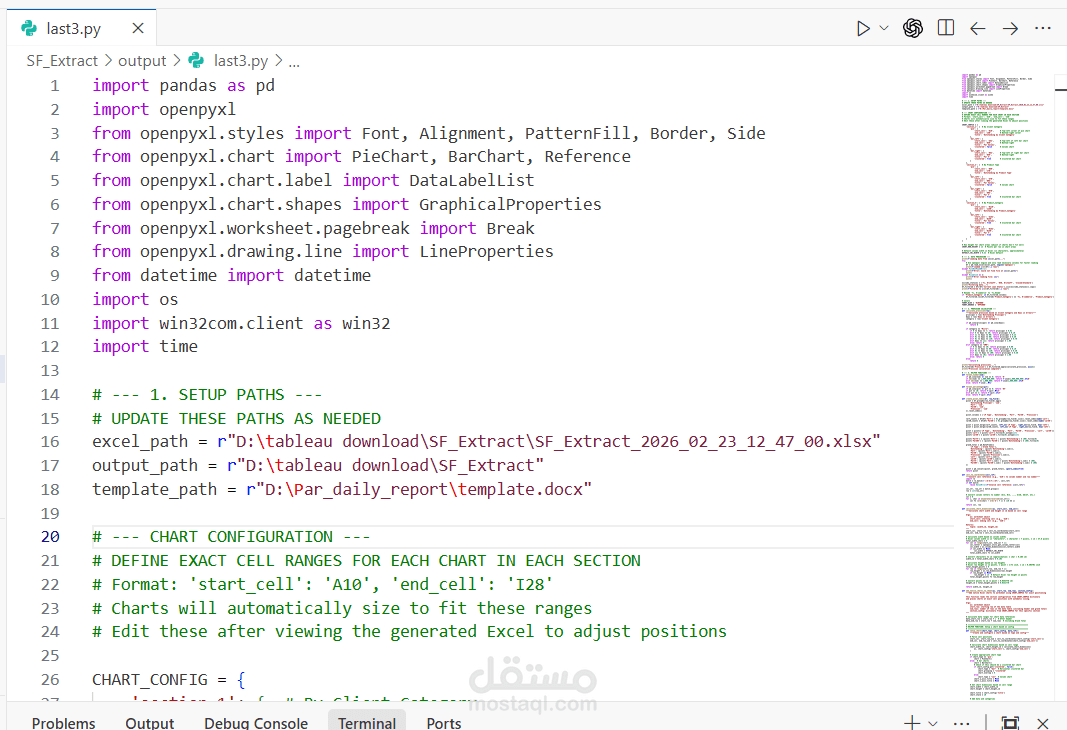Click 'Edit these after viewing' comment
The image size is (1067, 730).
[409, 631]
